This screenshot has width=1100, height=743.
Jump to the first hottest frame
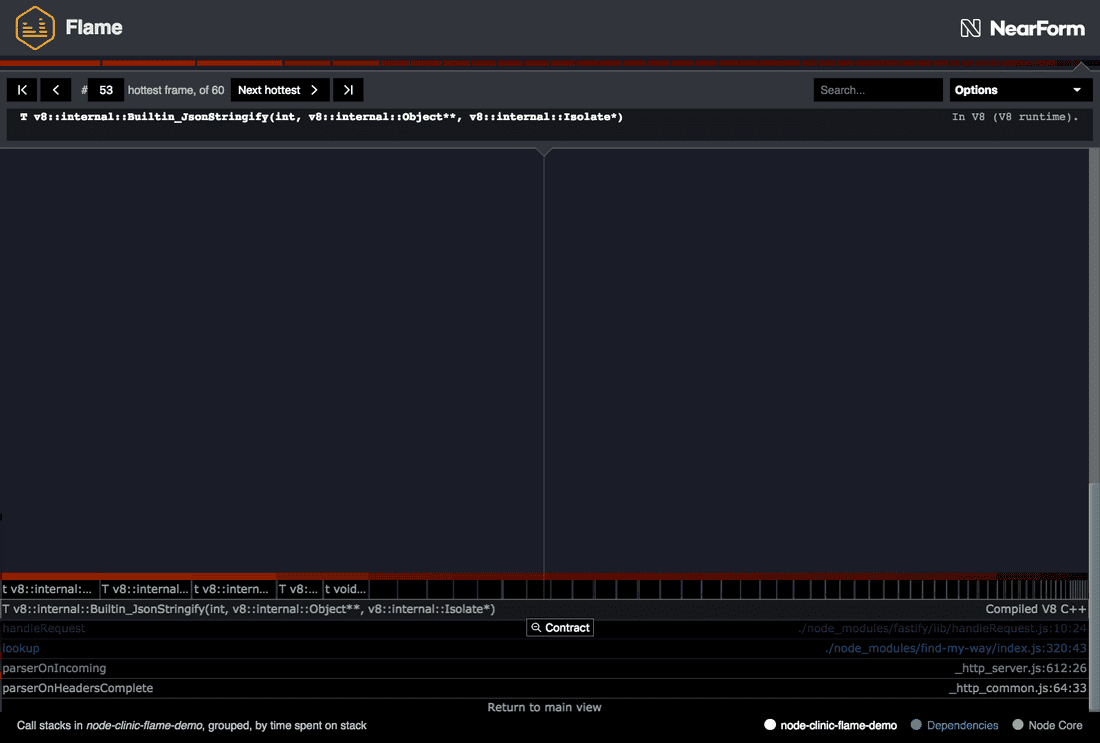[22, 90]
